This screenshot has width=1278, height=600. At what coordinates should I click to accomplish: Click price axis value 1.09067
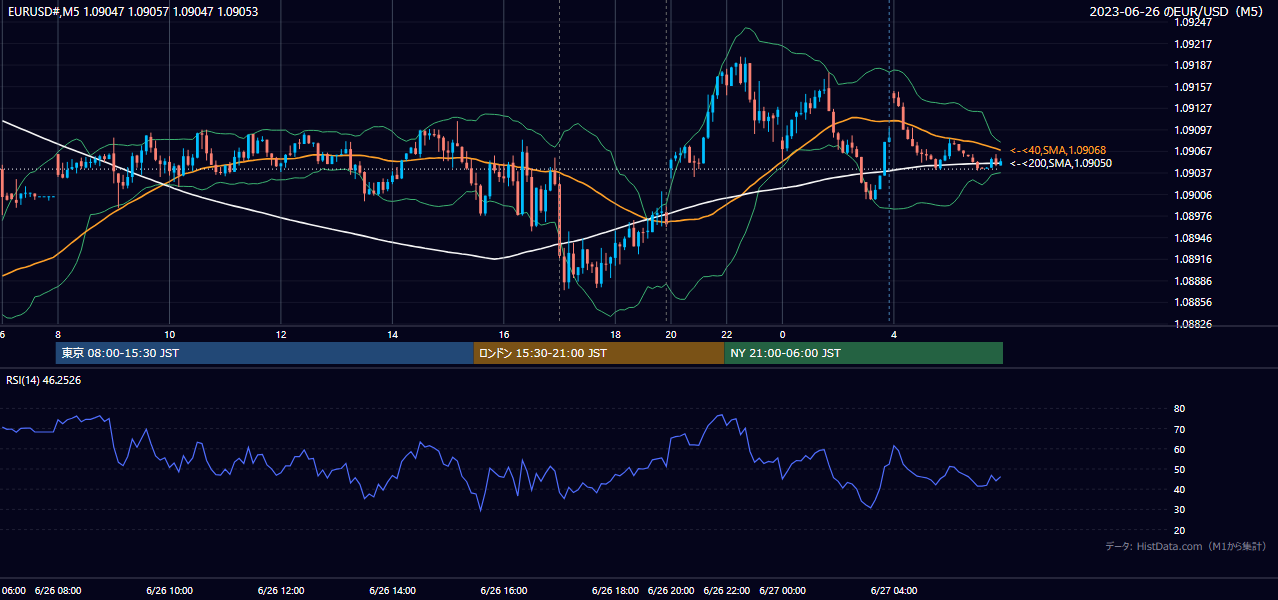click(1193, 151)
